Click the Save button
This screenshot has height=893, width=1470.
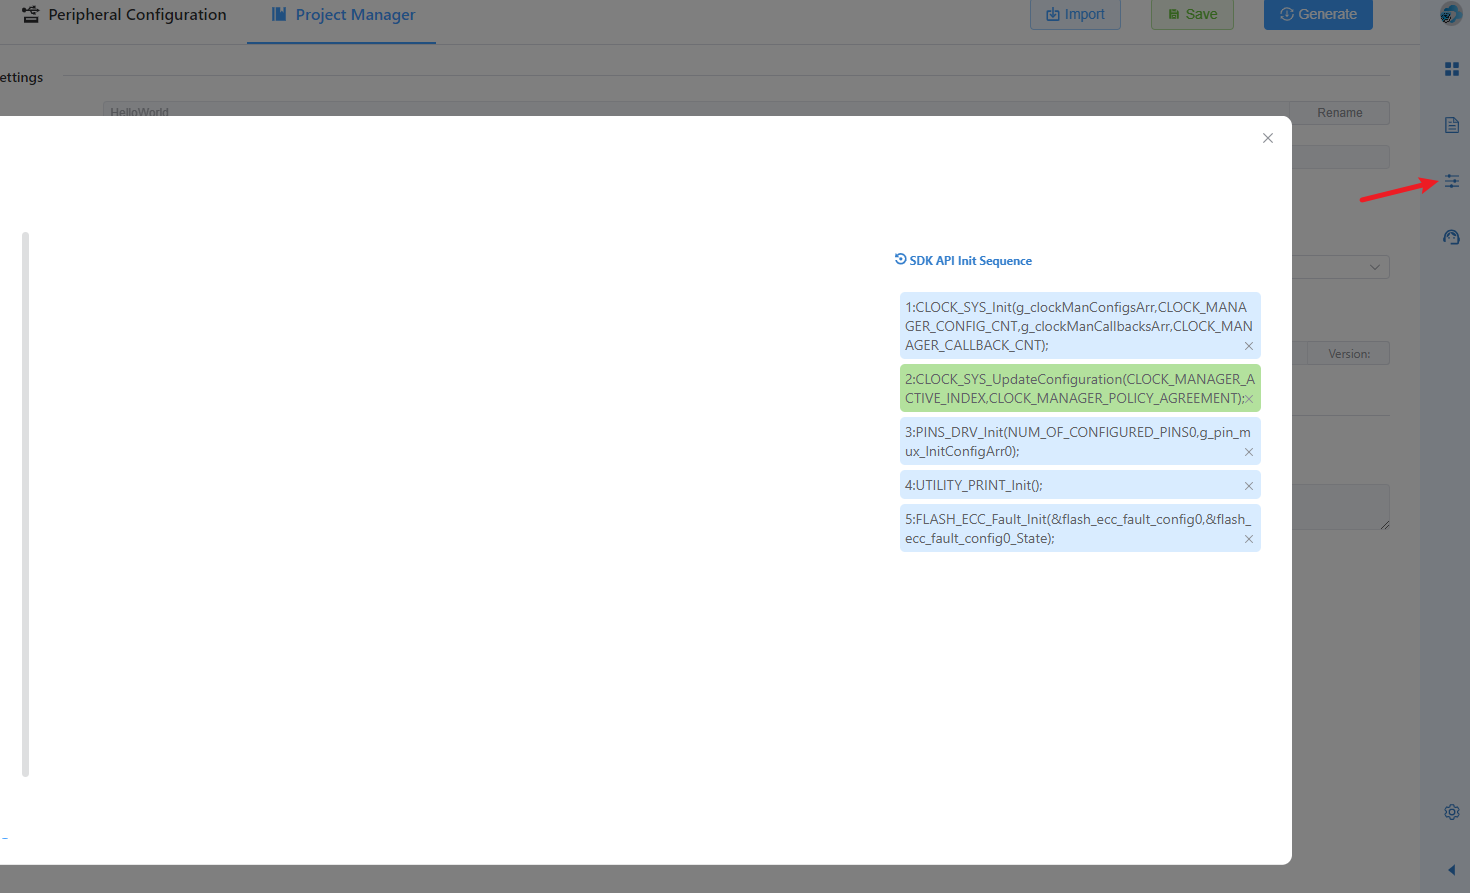point(1191,14)
